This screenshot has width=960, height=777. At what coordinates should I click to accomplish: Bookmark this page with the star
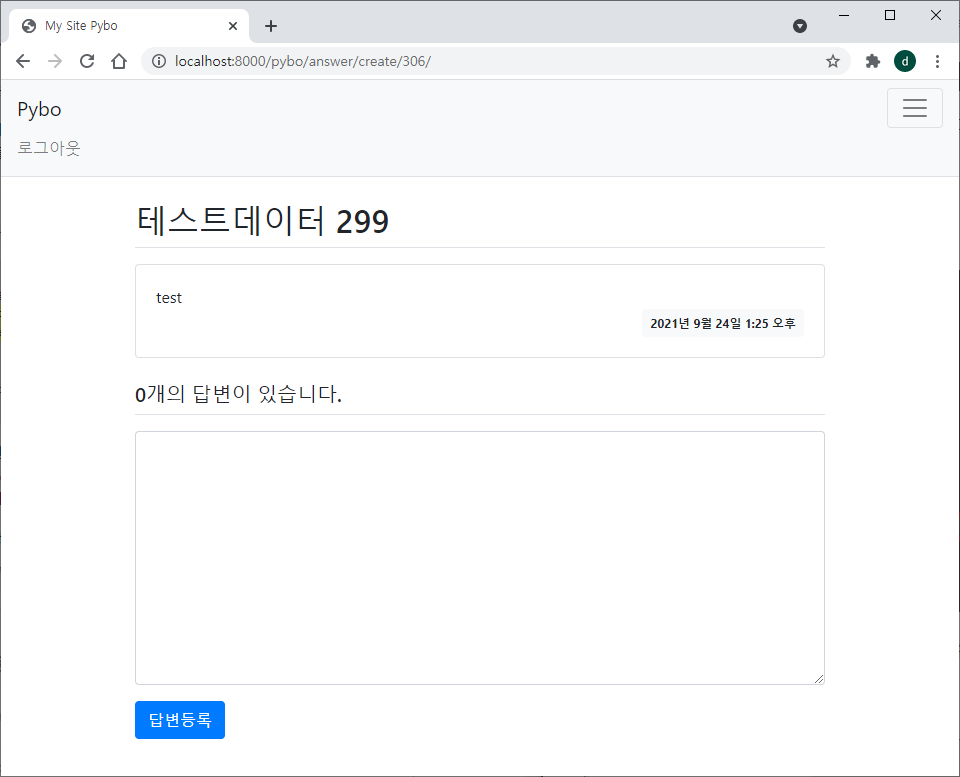pyautogui.click(x=833, y=61)
